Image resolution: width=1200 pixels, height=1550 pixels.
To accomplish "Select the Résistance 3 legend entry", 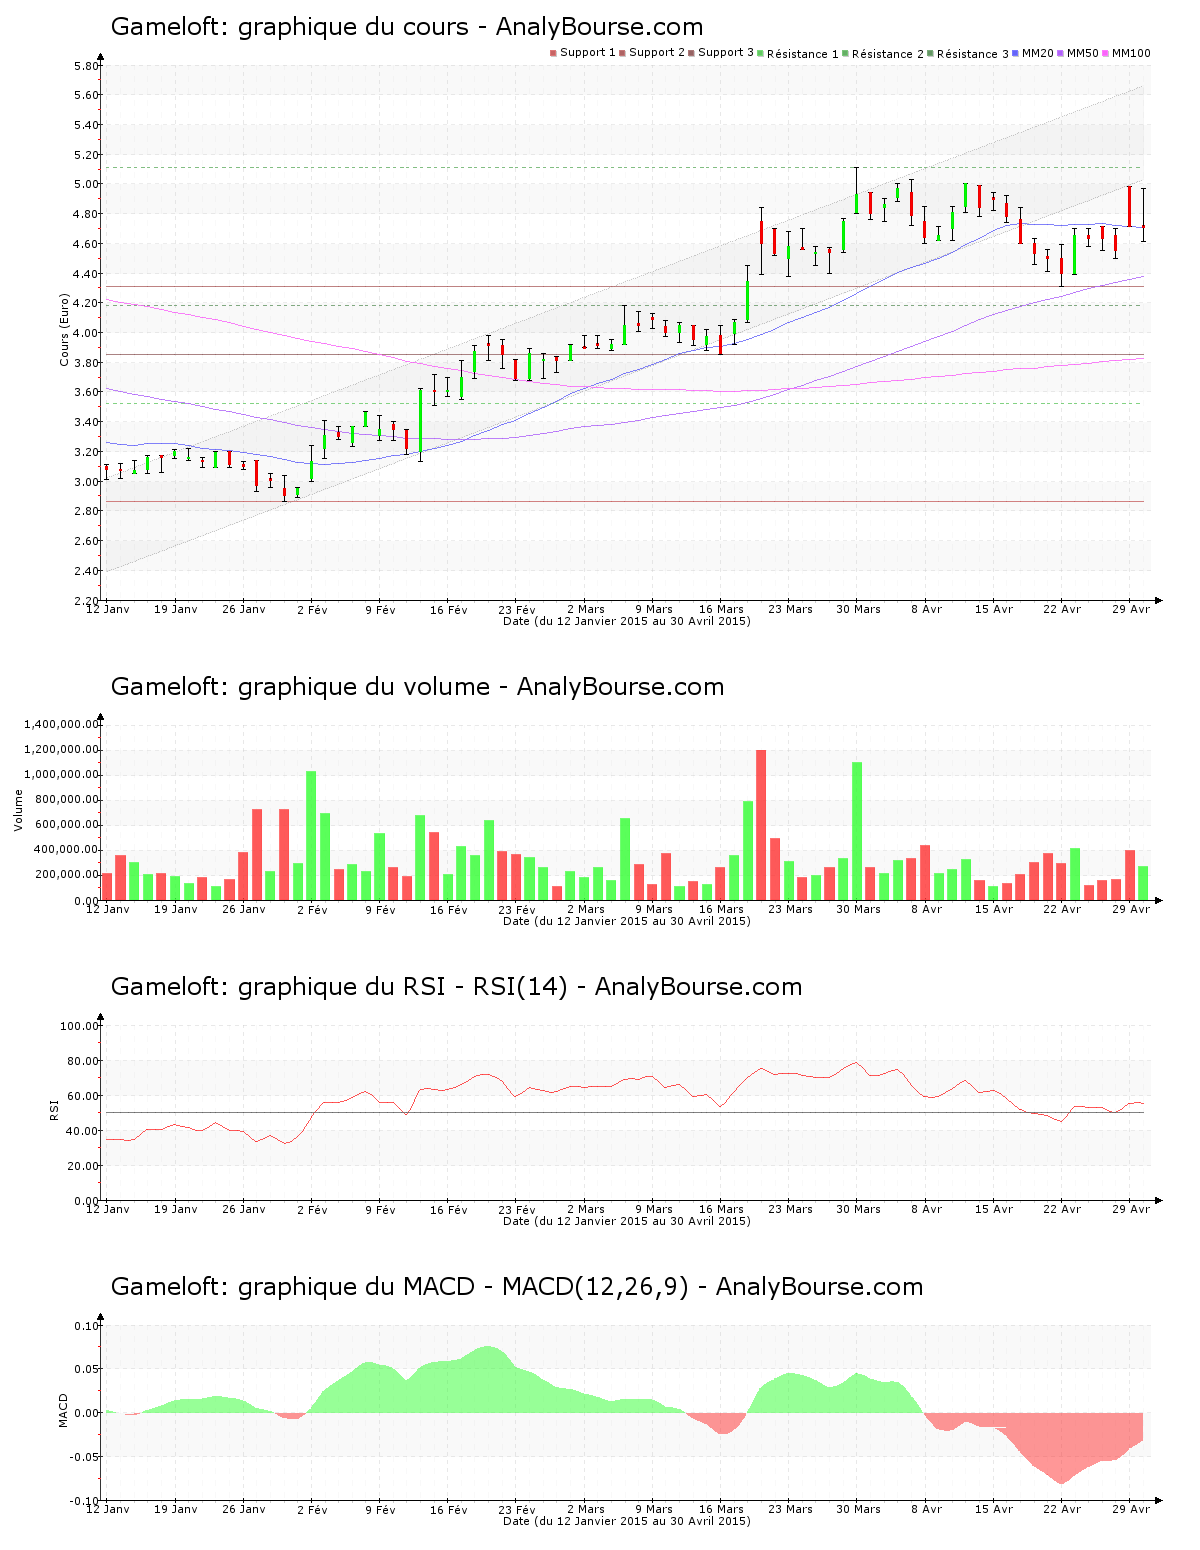I will (968, 54).
